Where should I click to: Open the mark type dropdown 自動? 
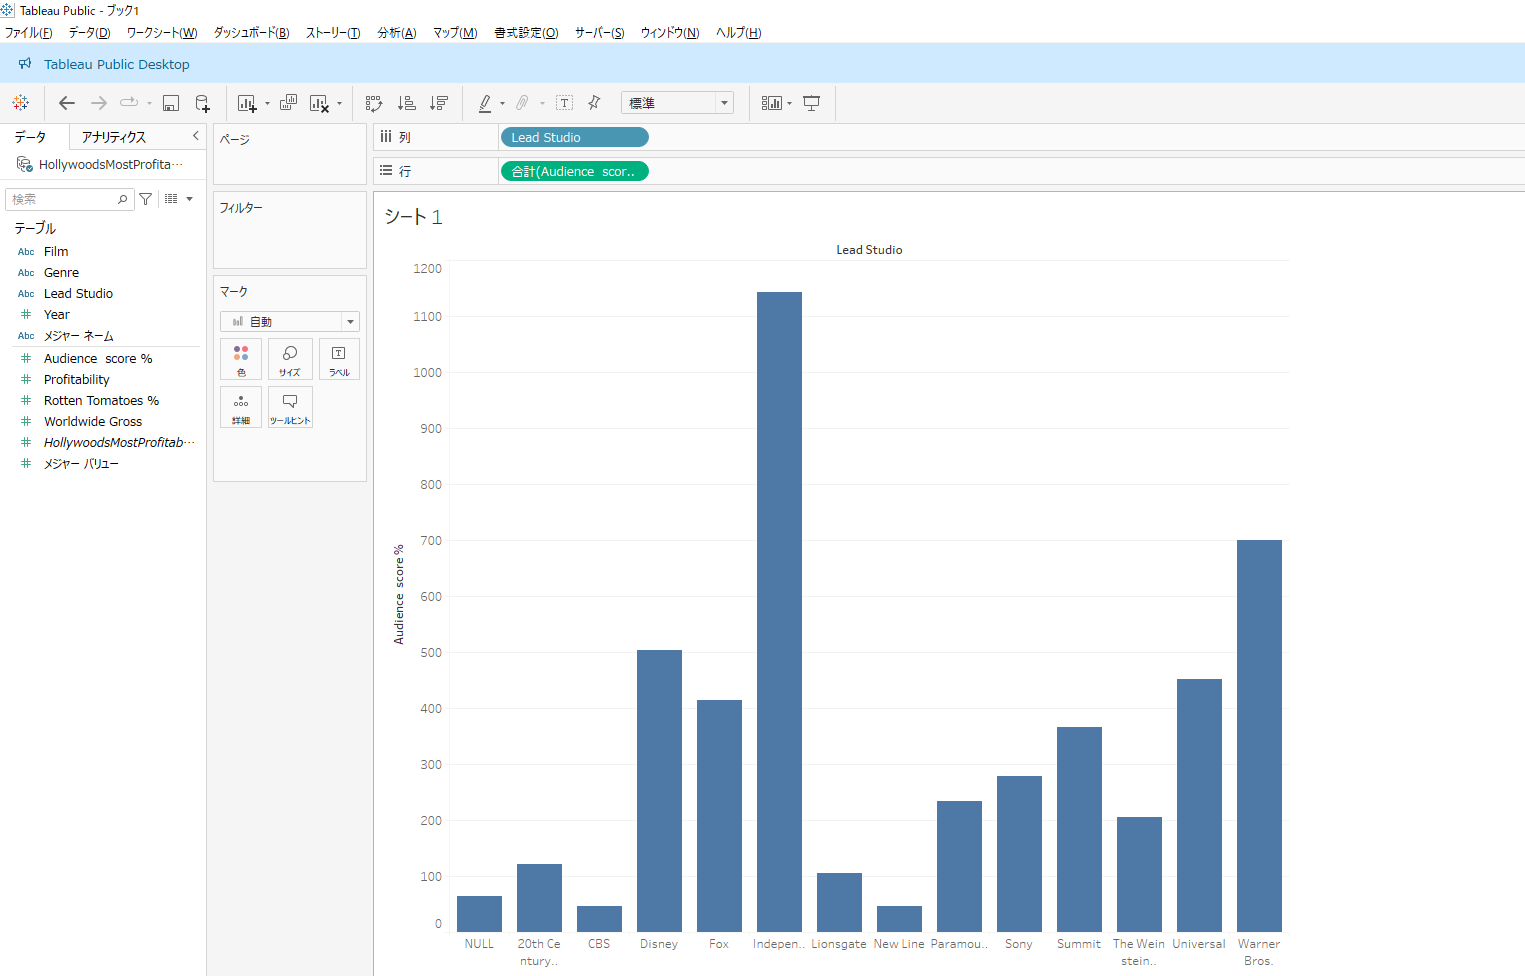290,321
